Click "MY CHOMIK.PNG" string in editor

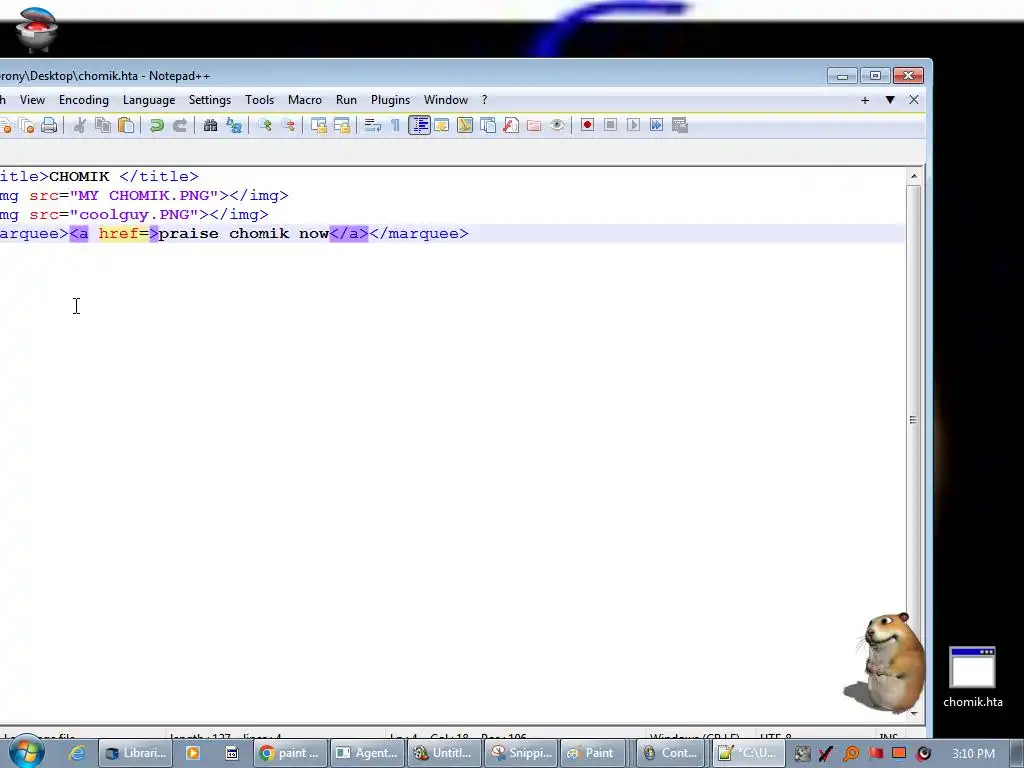coord(144,195)
